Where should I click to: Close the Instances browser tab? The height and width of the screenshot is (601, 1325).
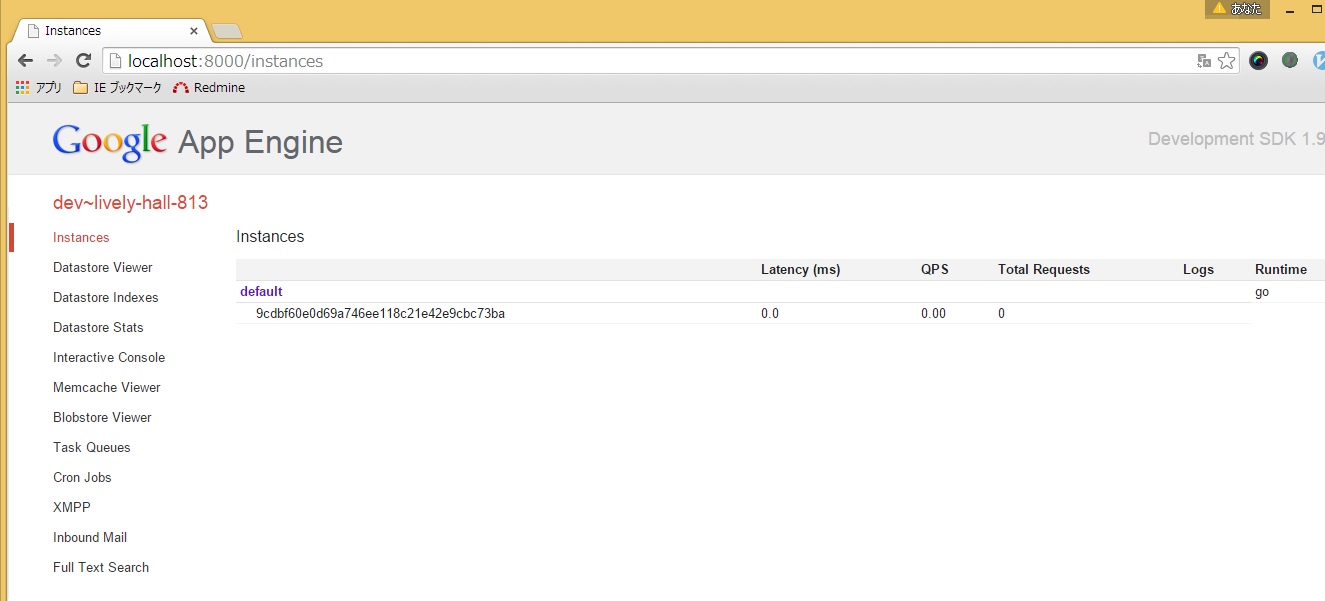tap(194, 31)
